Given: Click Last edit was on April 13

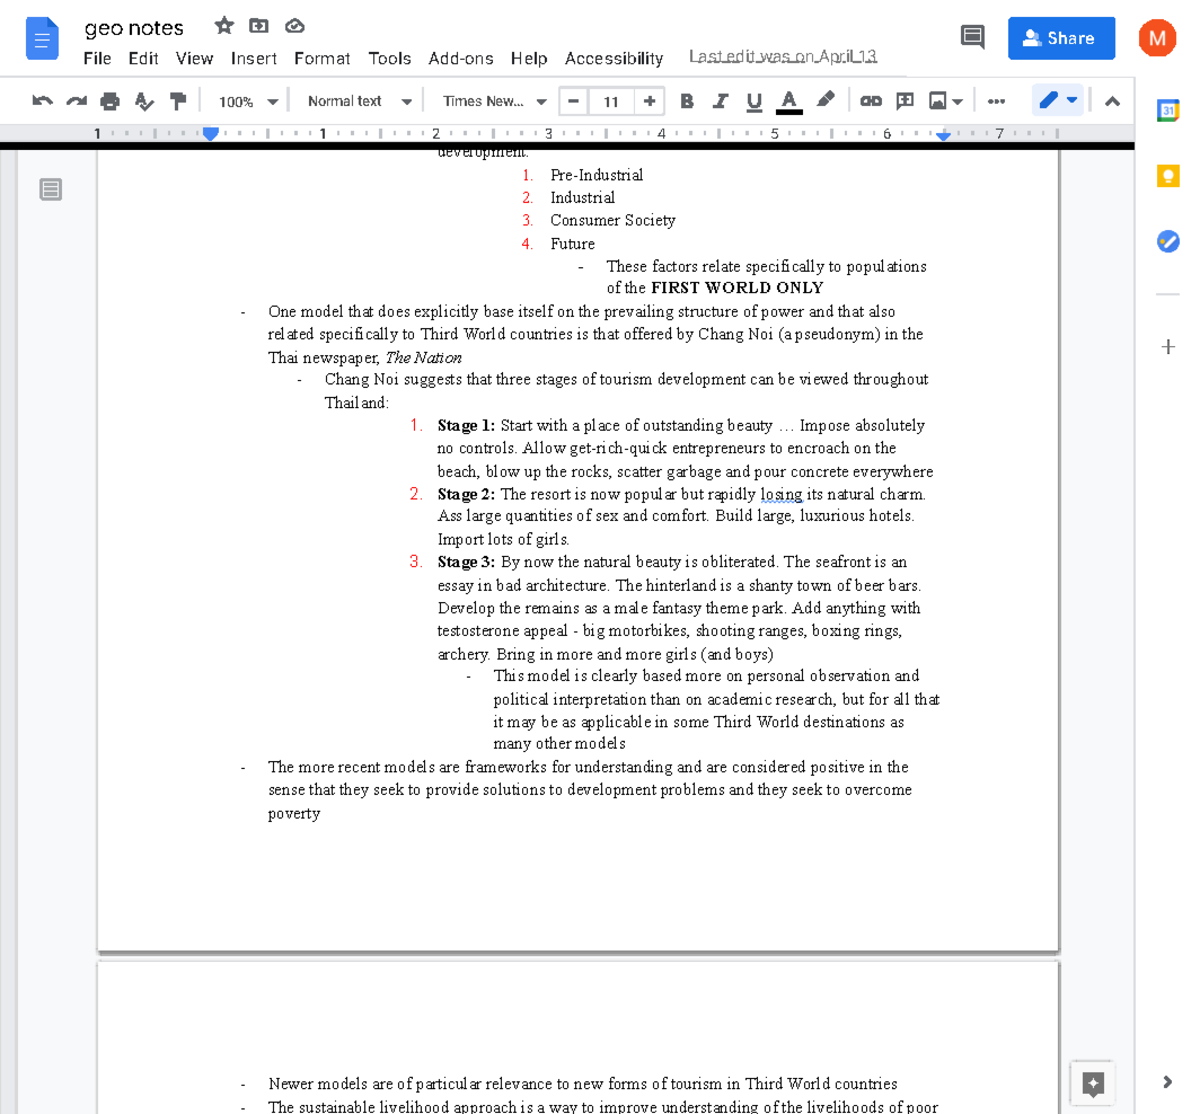Looking at the screenshot, I should coord(783,55).
